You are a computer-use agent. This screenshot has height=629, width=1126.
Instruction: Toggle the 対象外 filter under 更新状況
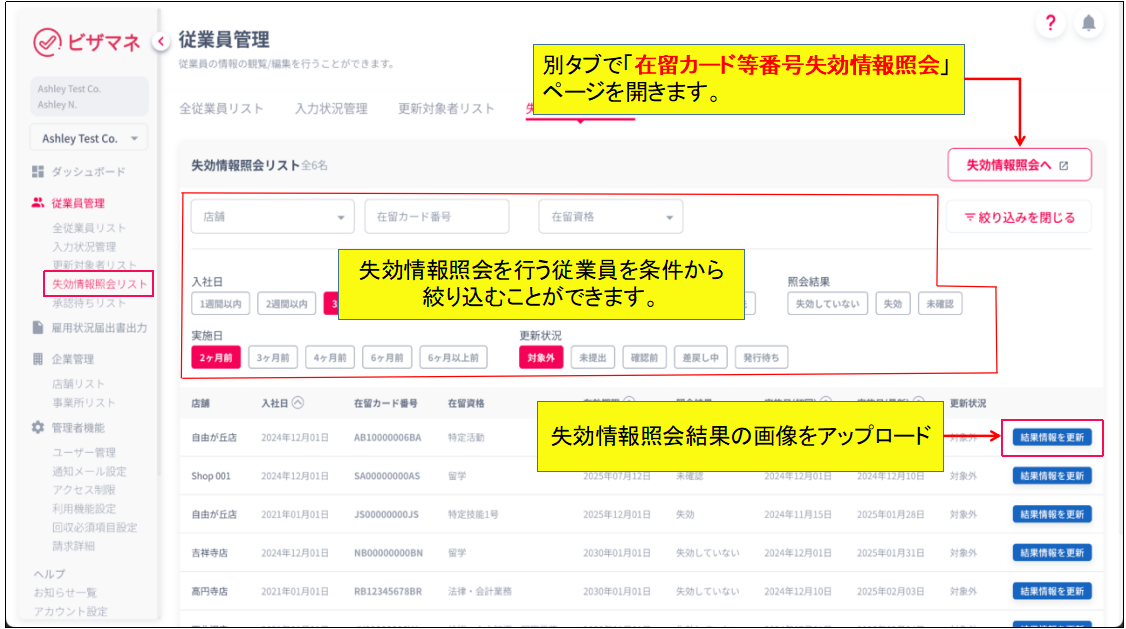tap(541, 357)
